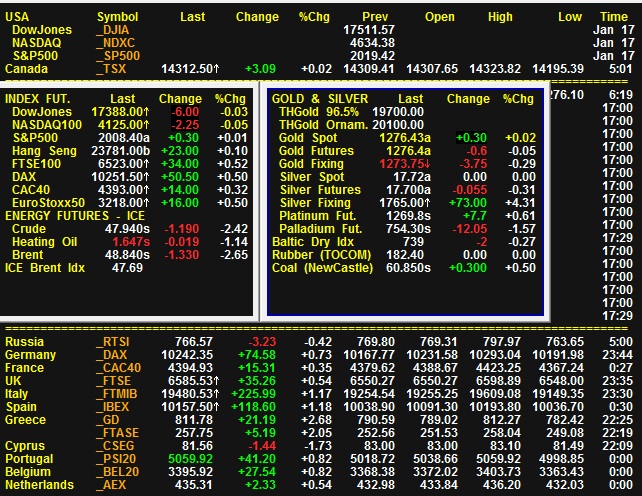Click the Belgium _BEL20 symbol

click(118, 472)
